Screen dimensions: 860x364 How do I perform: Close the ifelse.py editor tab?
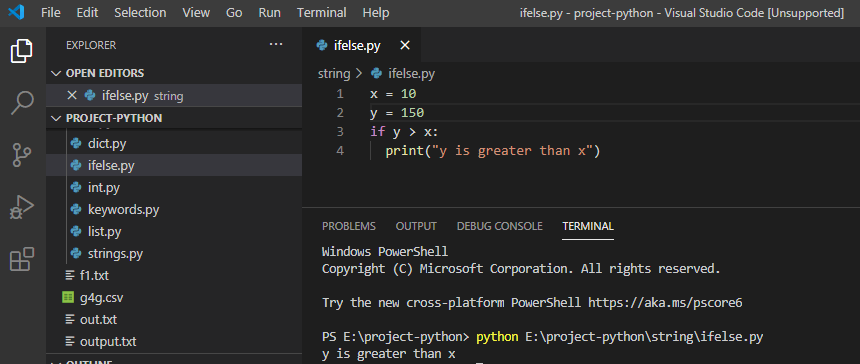[x=405, y=46]
